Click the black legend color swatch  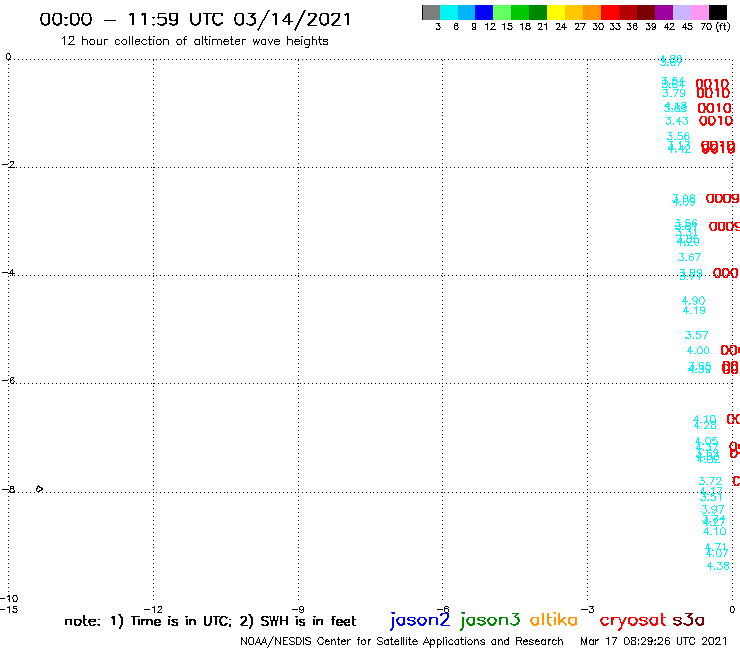click(x=718, y=12)
